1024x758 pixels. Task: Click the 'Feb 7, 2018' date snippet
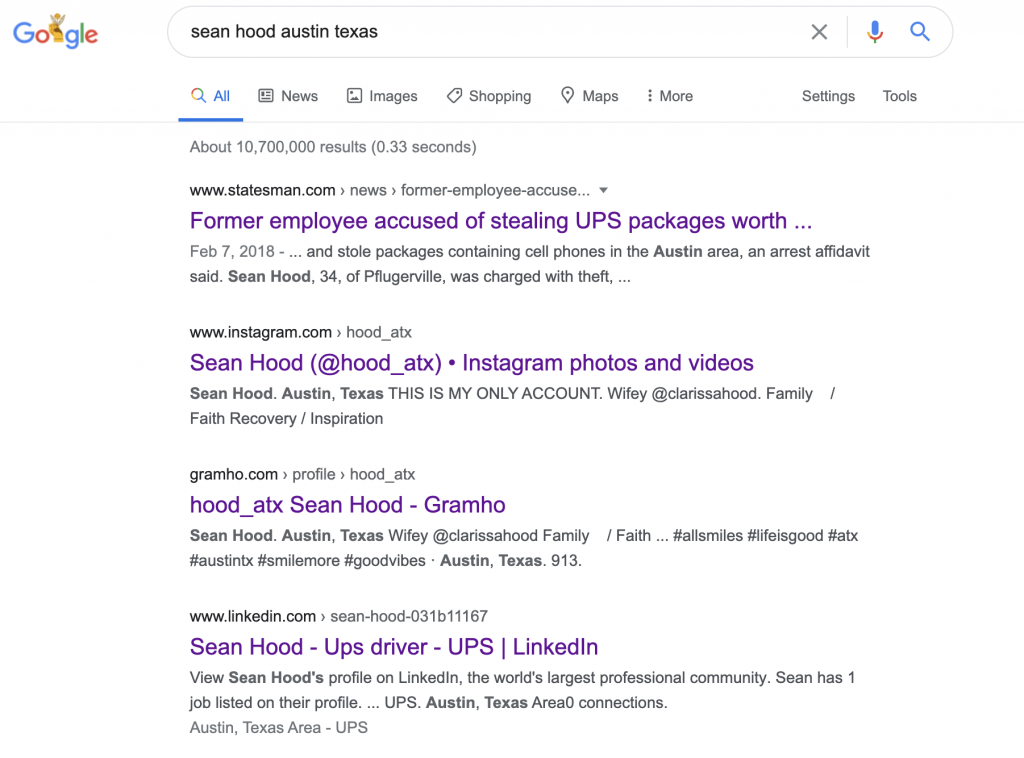pos(232,251)
